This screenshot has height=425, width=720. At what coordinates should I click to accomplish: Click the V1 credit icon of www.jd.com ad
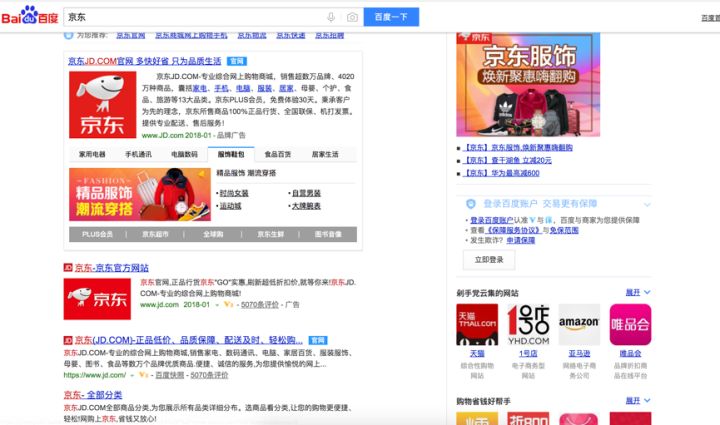(228, 304)
